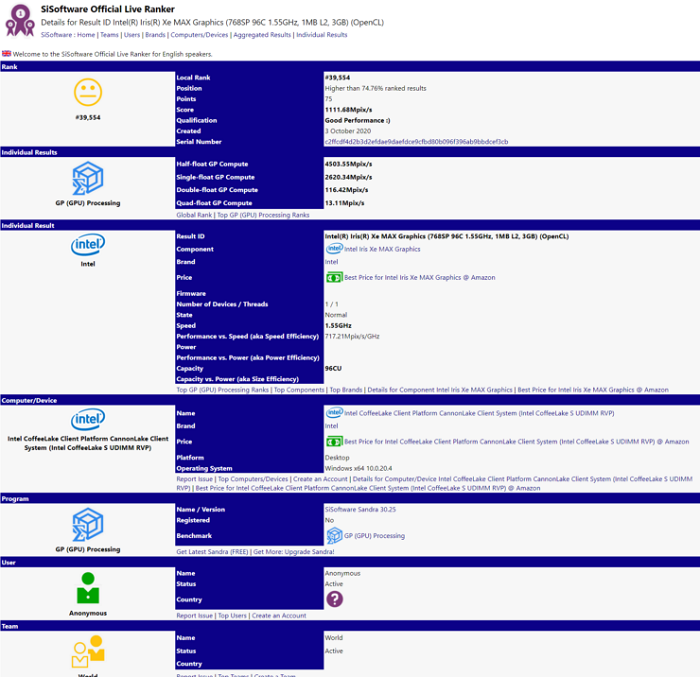
Task: Click the Half-float value 4503.55Mpix/s
Action: tap(348, 164)
